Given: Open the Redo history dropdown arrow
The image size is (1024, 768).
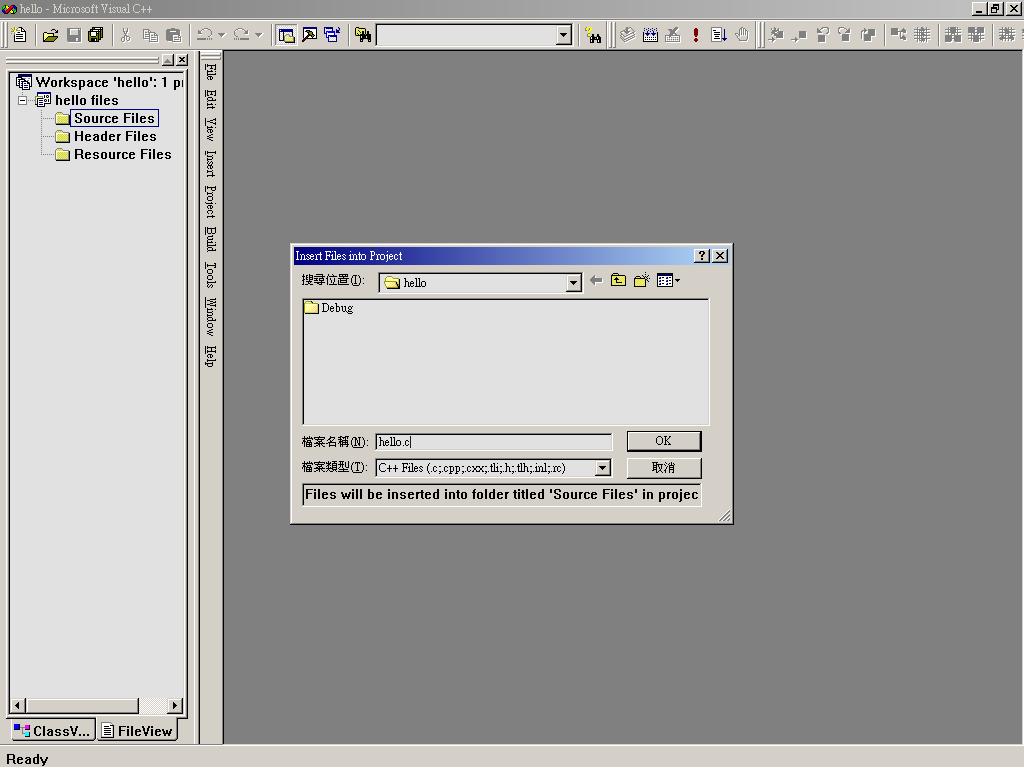Looking at the screenshot, I should point(259,35).
